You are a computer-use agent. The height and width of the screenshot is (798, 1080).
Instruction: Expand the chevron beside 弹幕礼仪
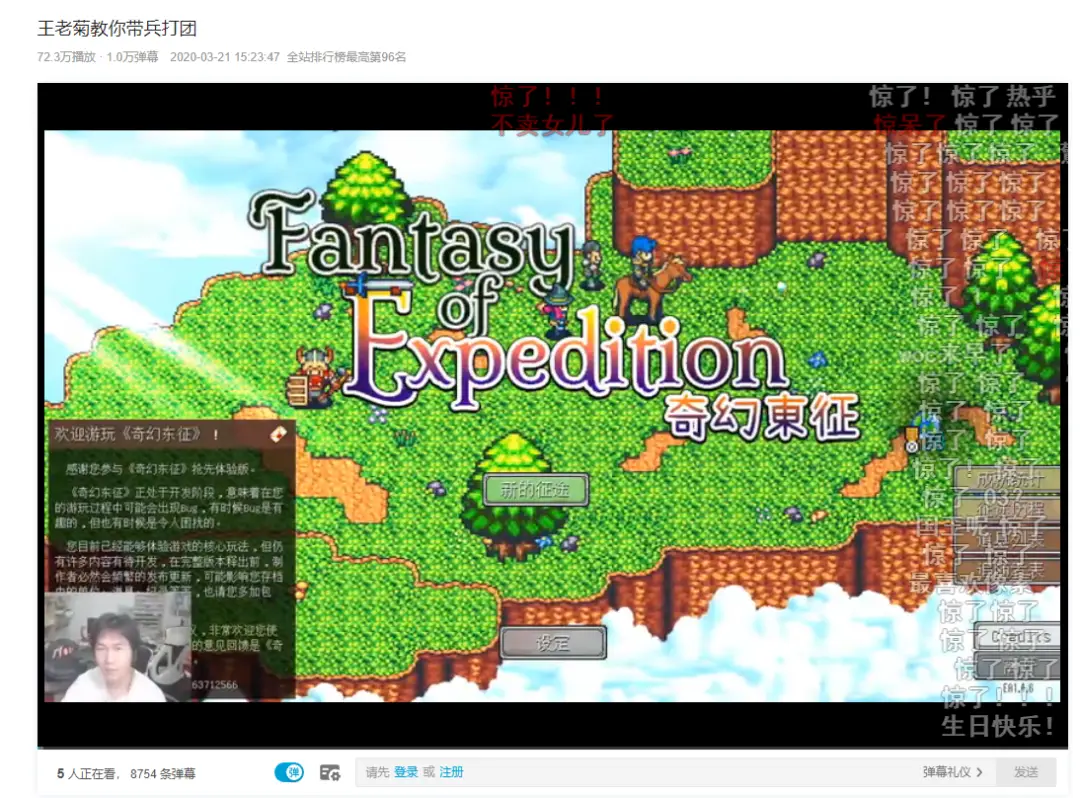click(979, 772)
